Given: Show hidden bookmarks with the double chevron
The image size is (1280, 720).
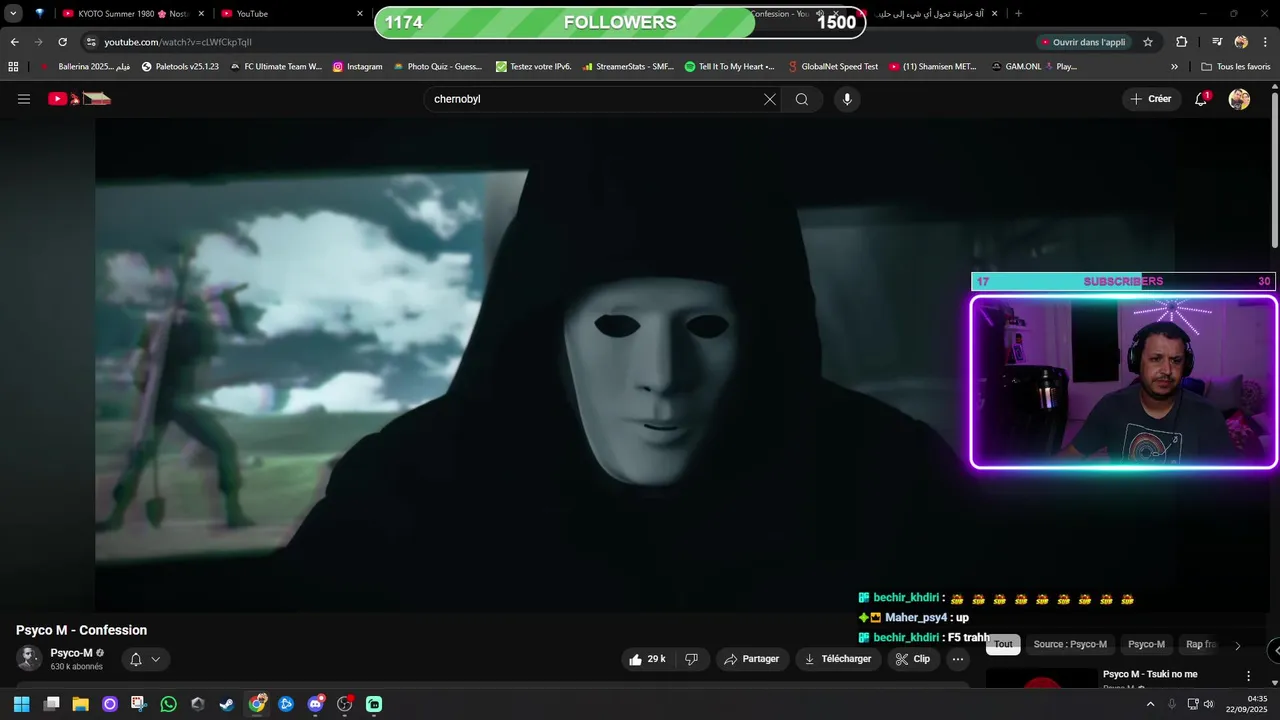Looking at the screenshot, I should [x=1174, y=67].
